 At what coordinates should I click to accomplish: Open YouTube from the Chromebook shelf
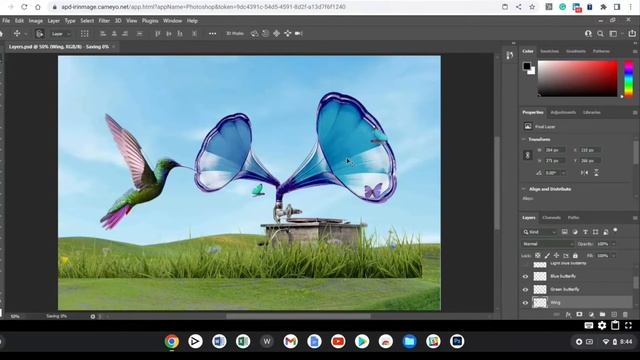pyautogui.click(x=338, y=341)
